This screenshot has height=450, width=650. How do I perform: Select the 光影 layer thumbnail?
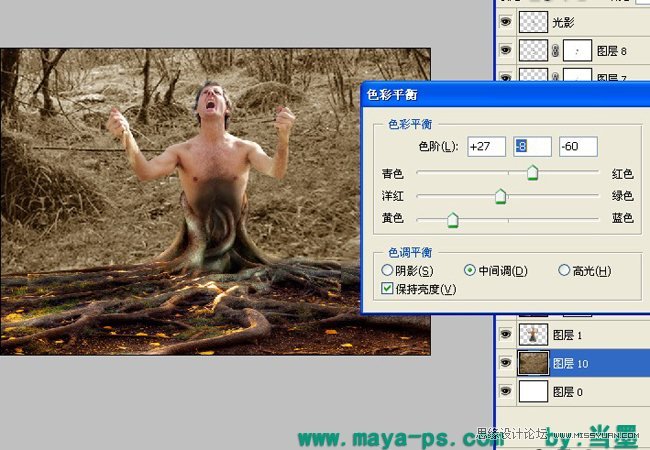coord(534,22)
